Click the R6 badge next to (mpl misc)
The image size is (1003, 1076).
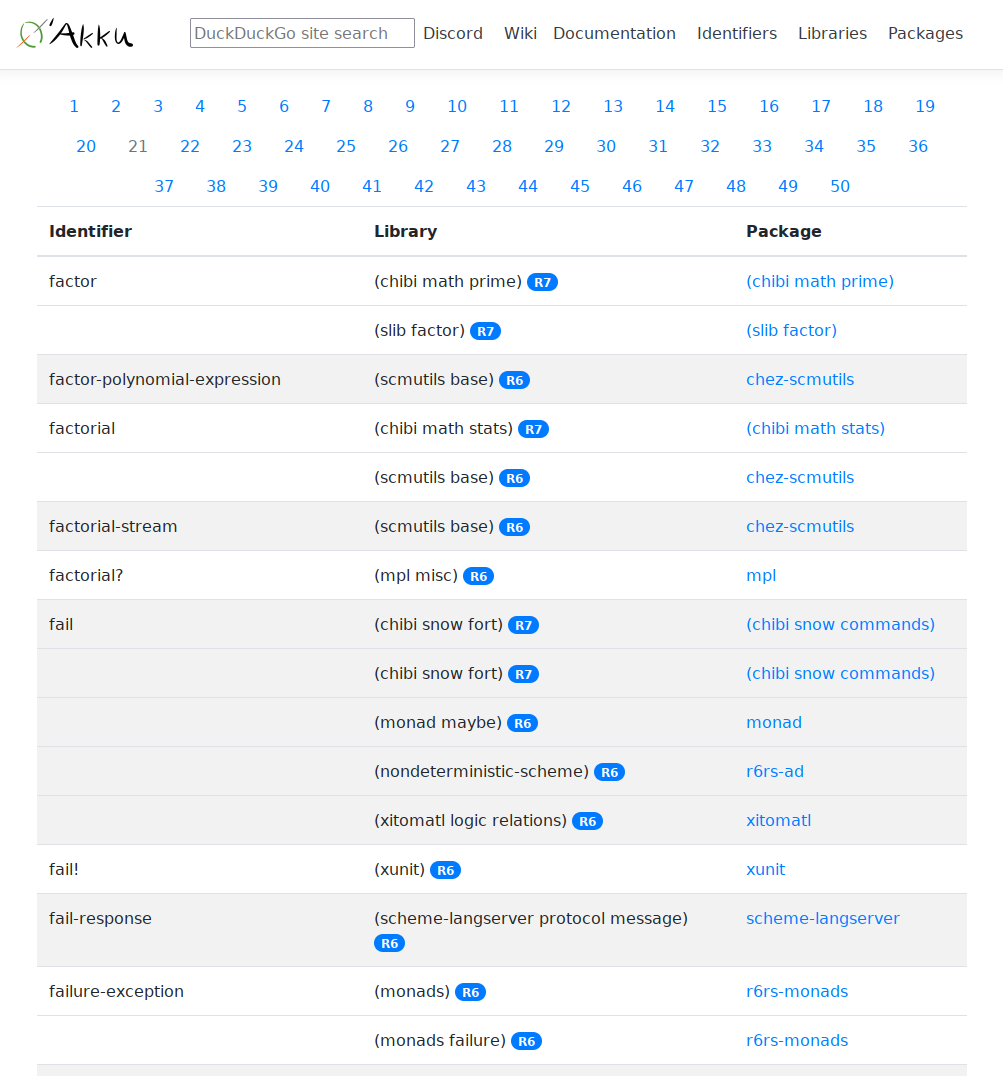(478, 576)
